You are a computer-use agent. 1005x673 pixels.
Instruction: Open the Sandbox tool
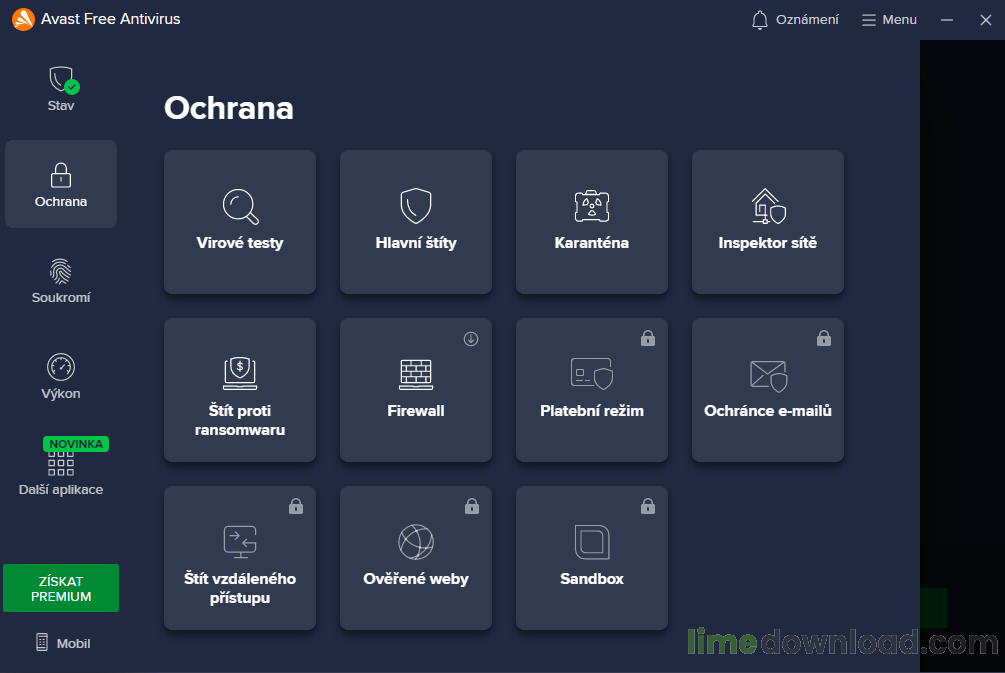tap(591, 558)
